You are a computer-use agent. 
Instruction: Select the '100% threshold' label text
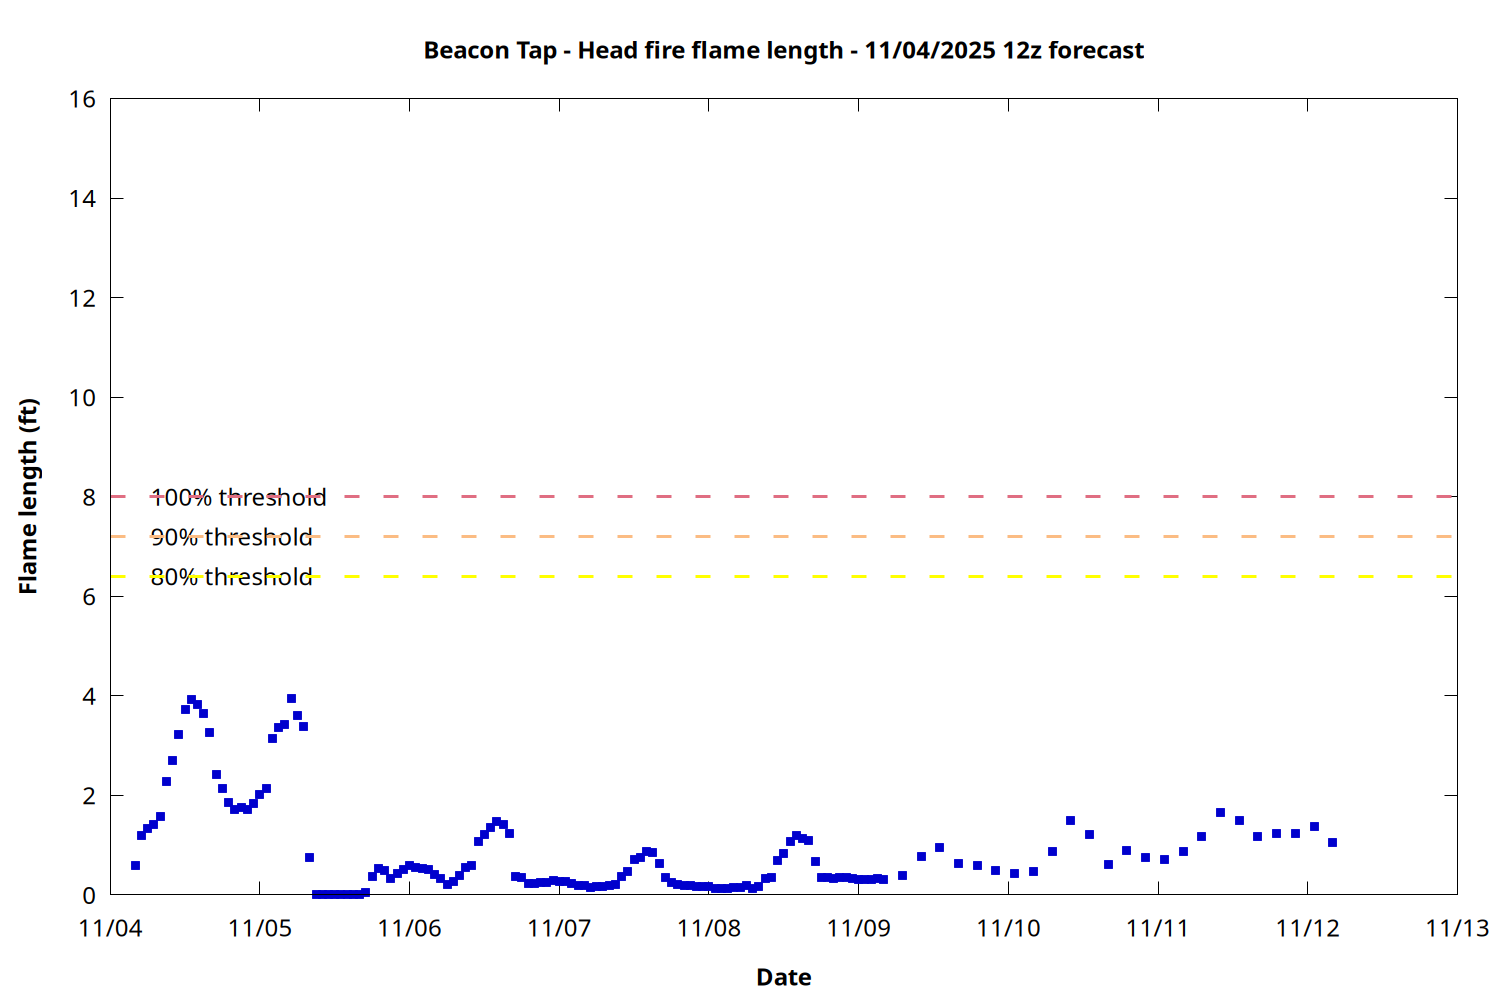point(238,497)
